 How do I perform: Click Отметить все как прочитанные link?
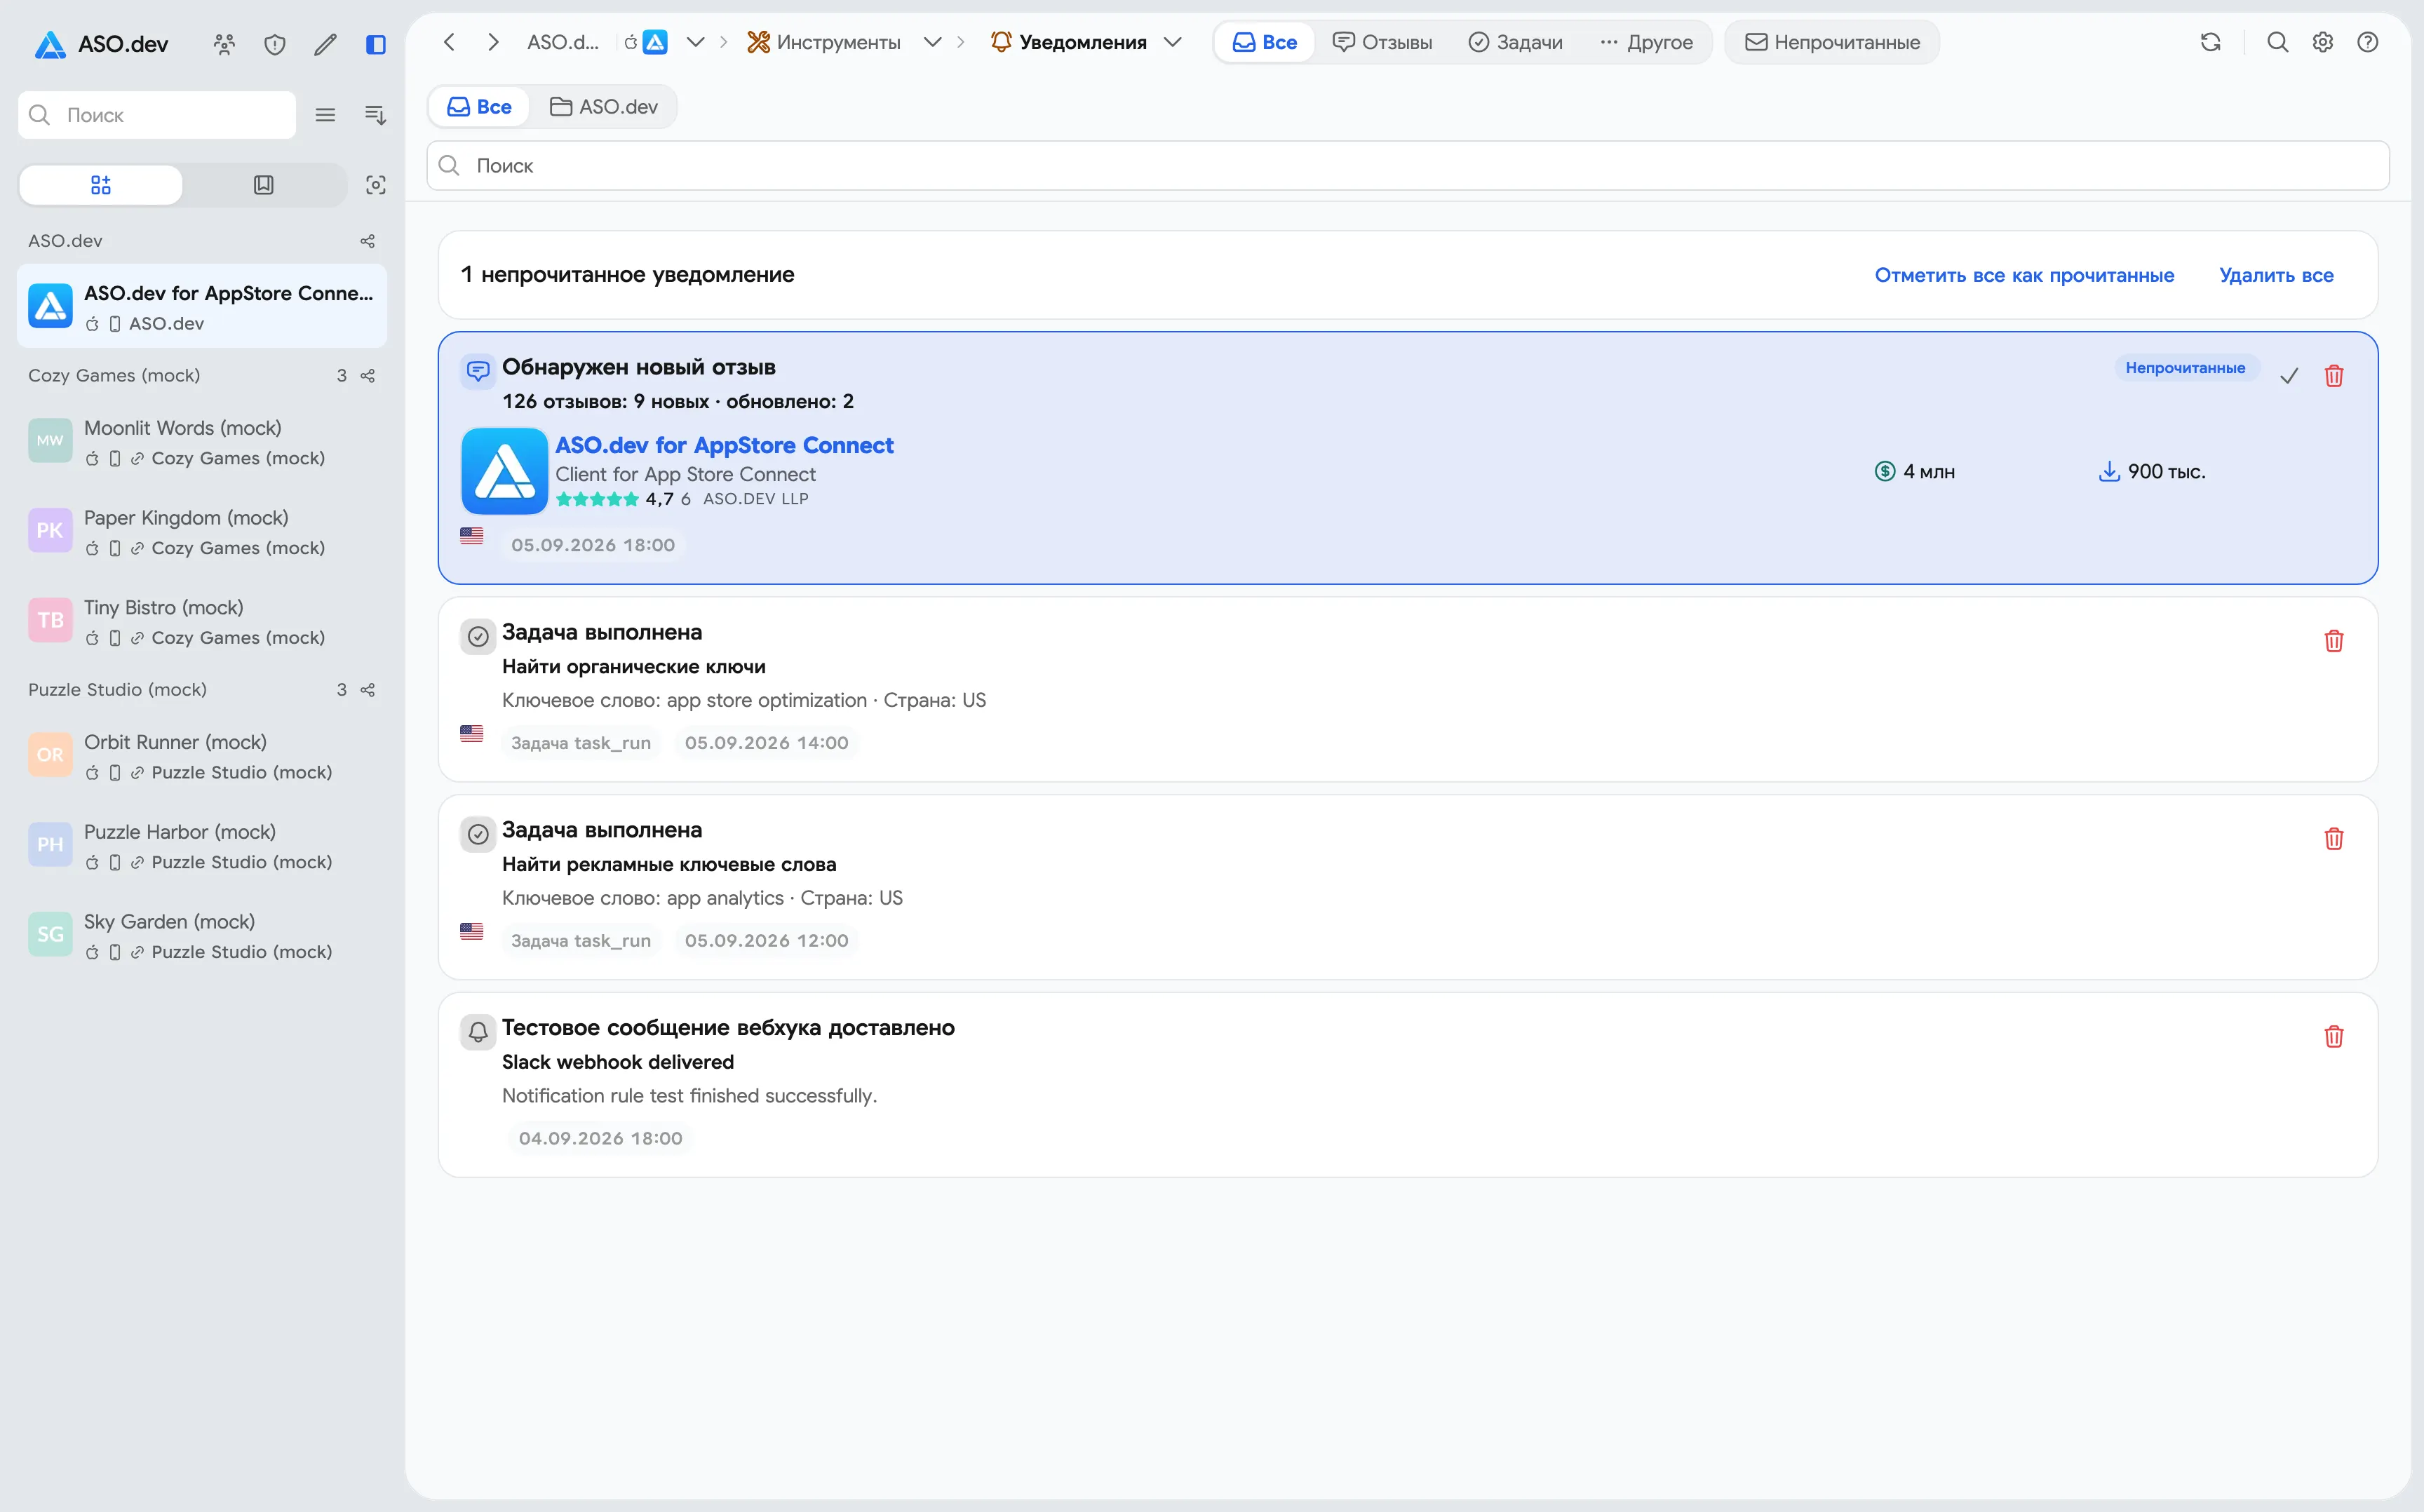[x=2024, y=275]
